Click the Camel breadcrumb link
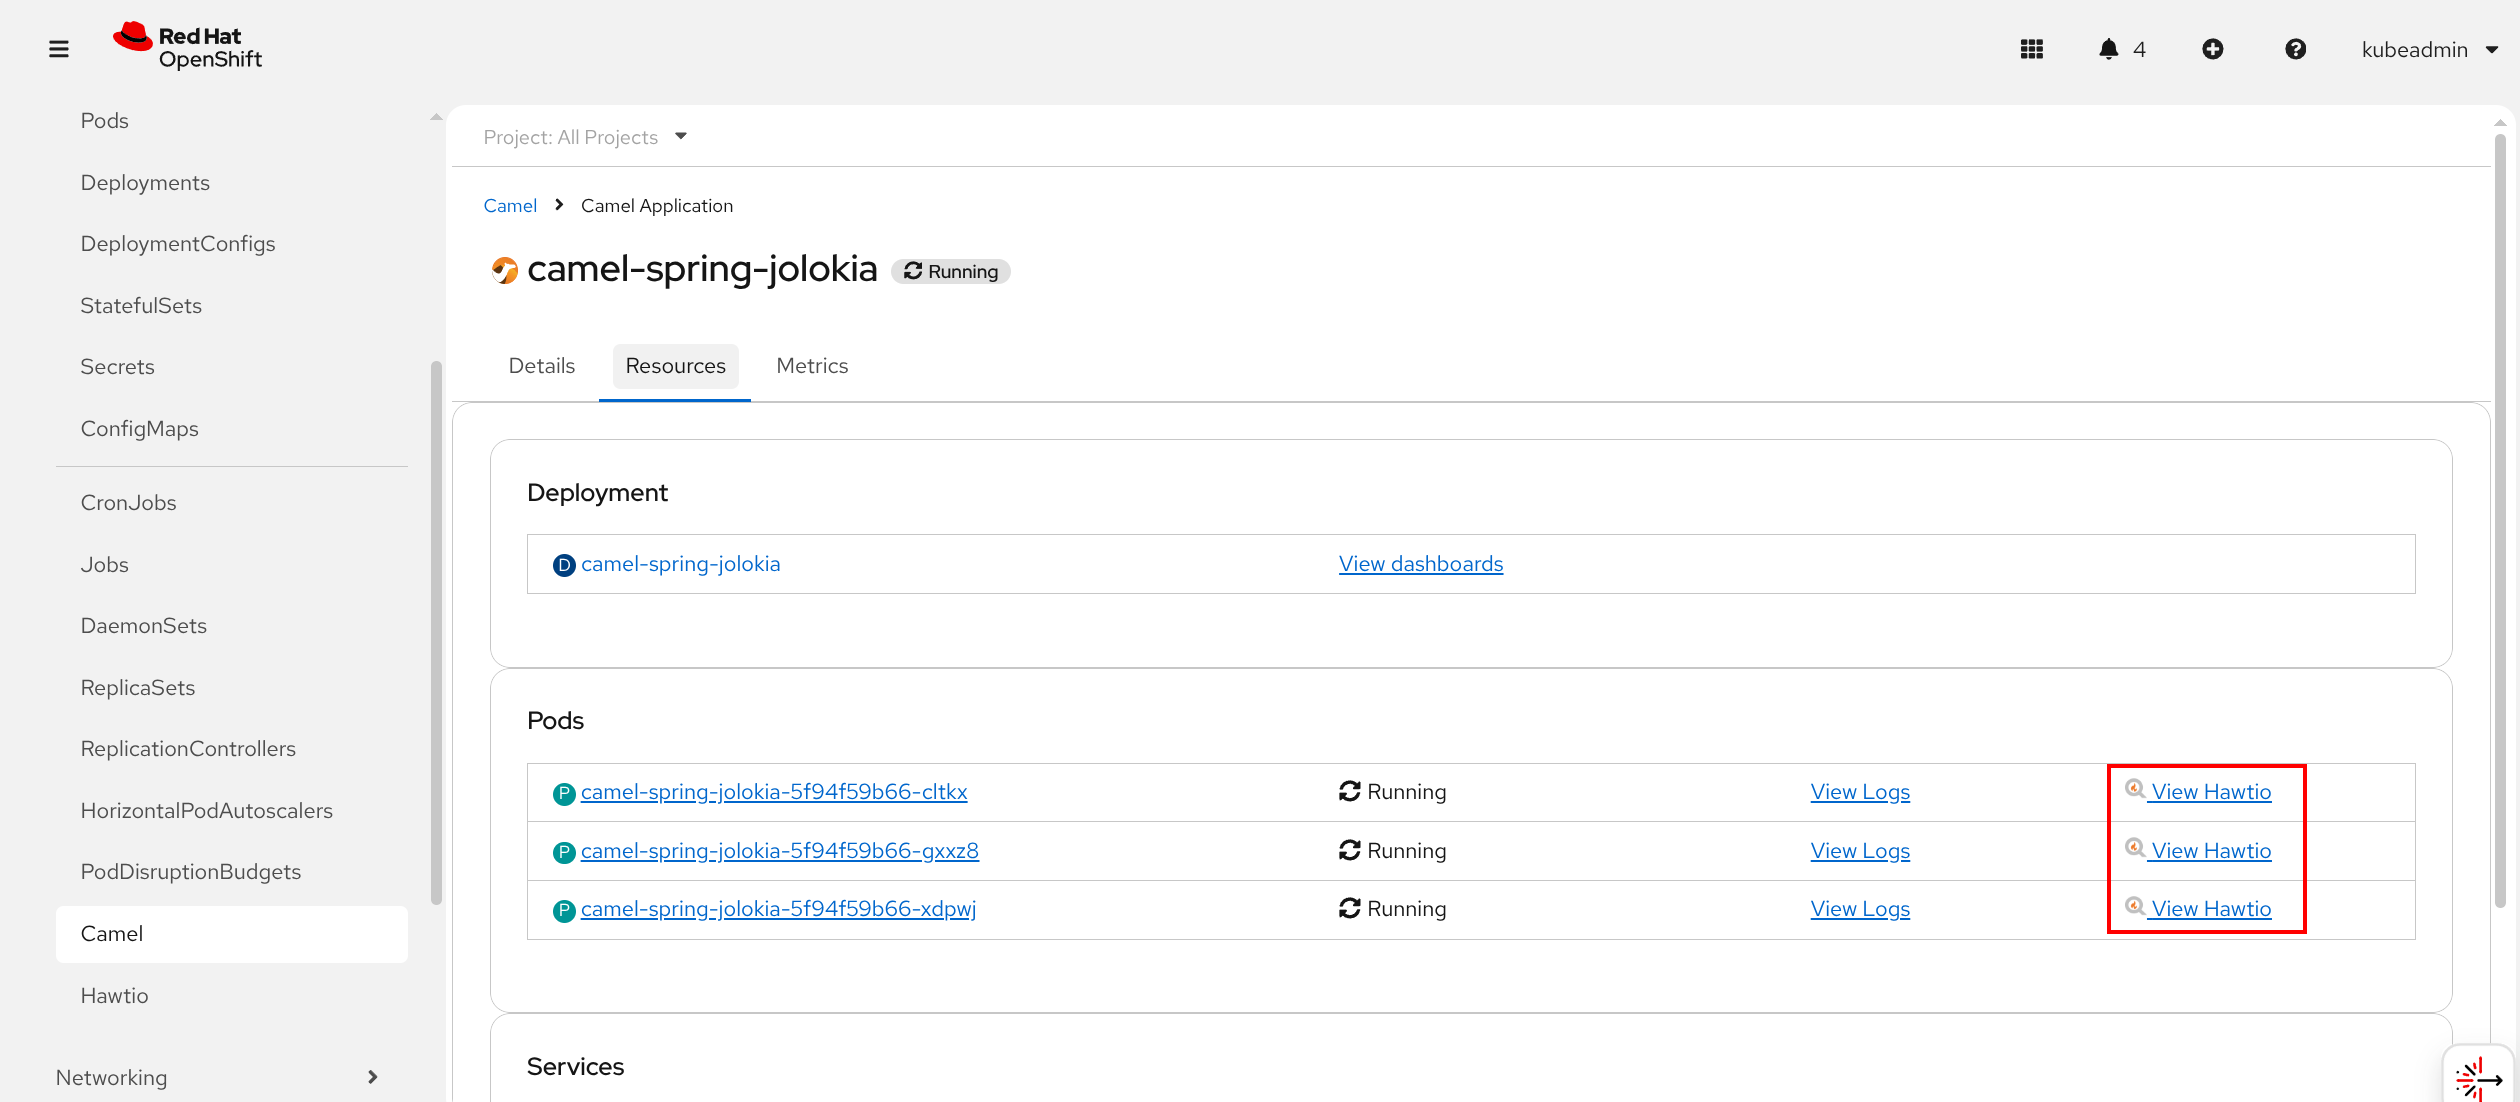Image resolution: width=2520 pixels, height=1102 pixels. pyautogui.click(x=510, y=205)
